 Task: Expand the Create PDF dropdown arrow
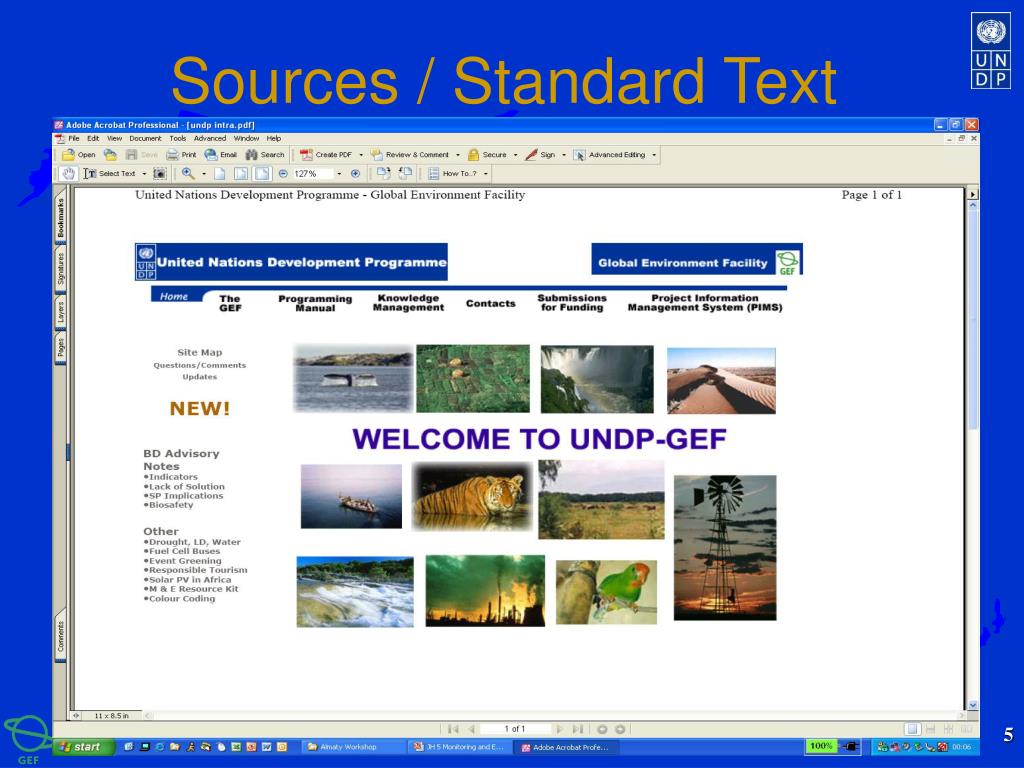point(361,155)
